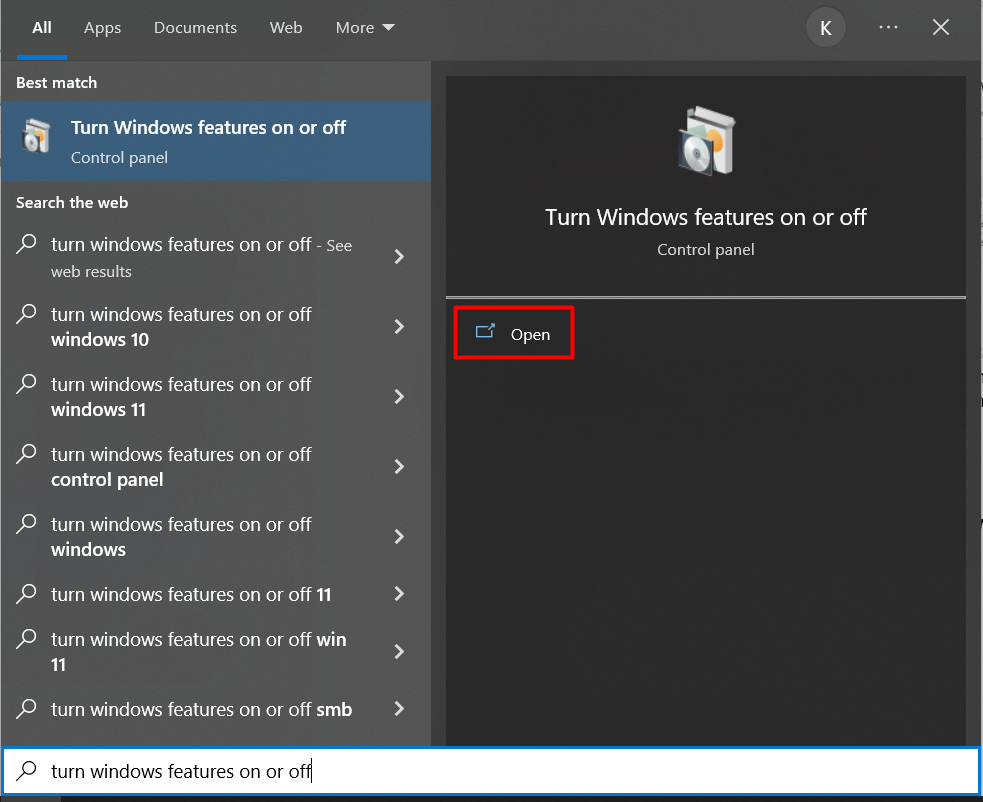The height and width of the screenshot is (802, 983).
Task: Select suggestion ending with 'win 11'
Action: [216, 652]
